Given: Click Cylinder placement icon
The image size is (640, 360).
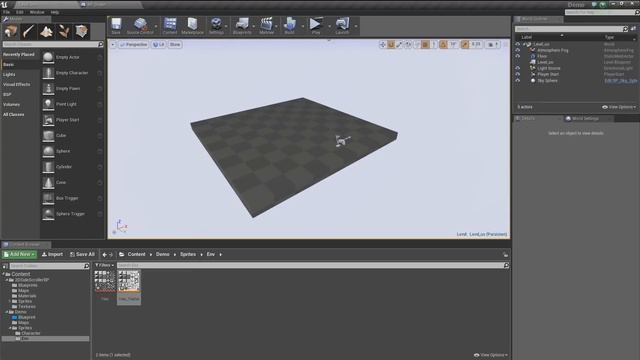Looking at the screenshot, I should coord(48,167).
